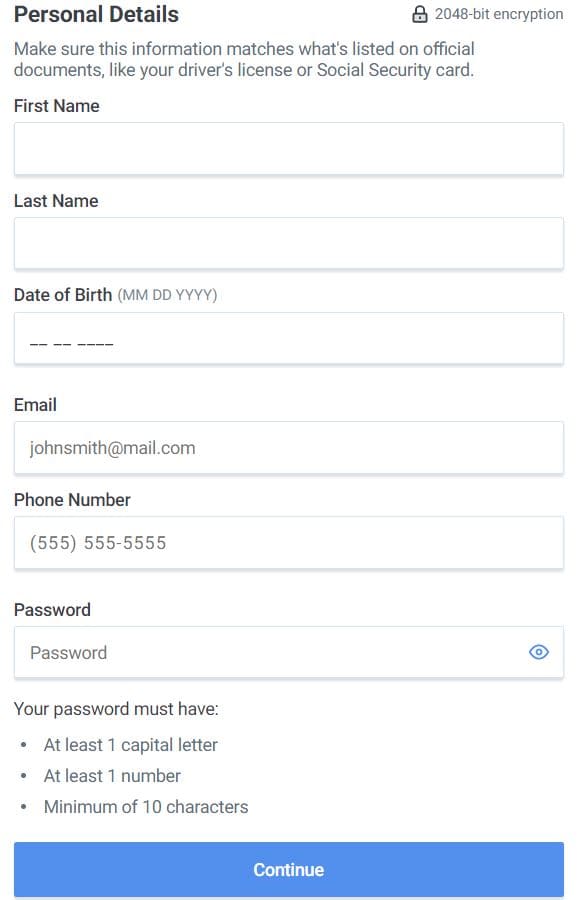This screenshot has height=900, width=578.
Task: Click the Last Name input field
Action: coord(289,243)
